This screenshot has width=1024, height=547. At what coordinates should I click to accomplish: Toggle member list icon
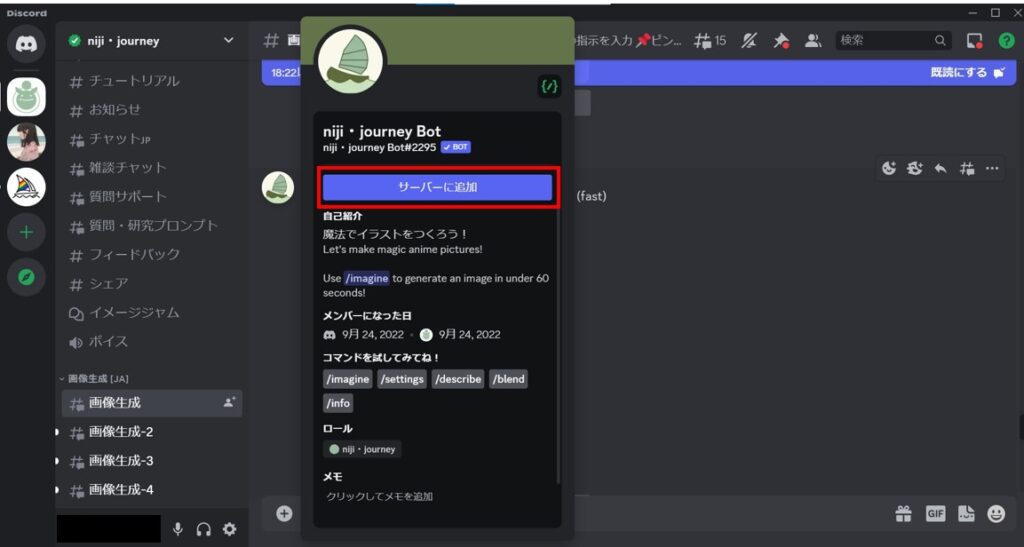pos(813,40)
